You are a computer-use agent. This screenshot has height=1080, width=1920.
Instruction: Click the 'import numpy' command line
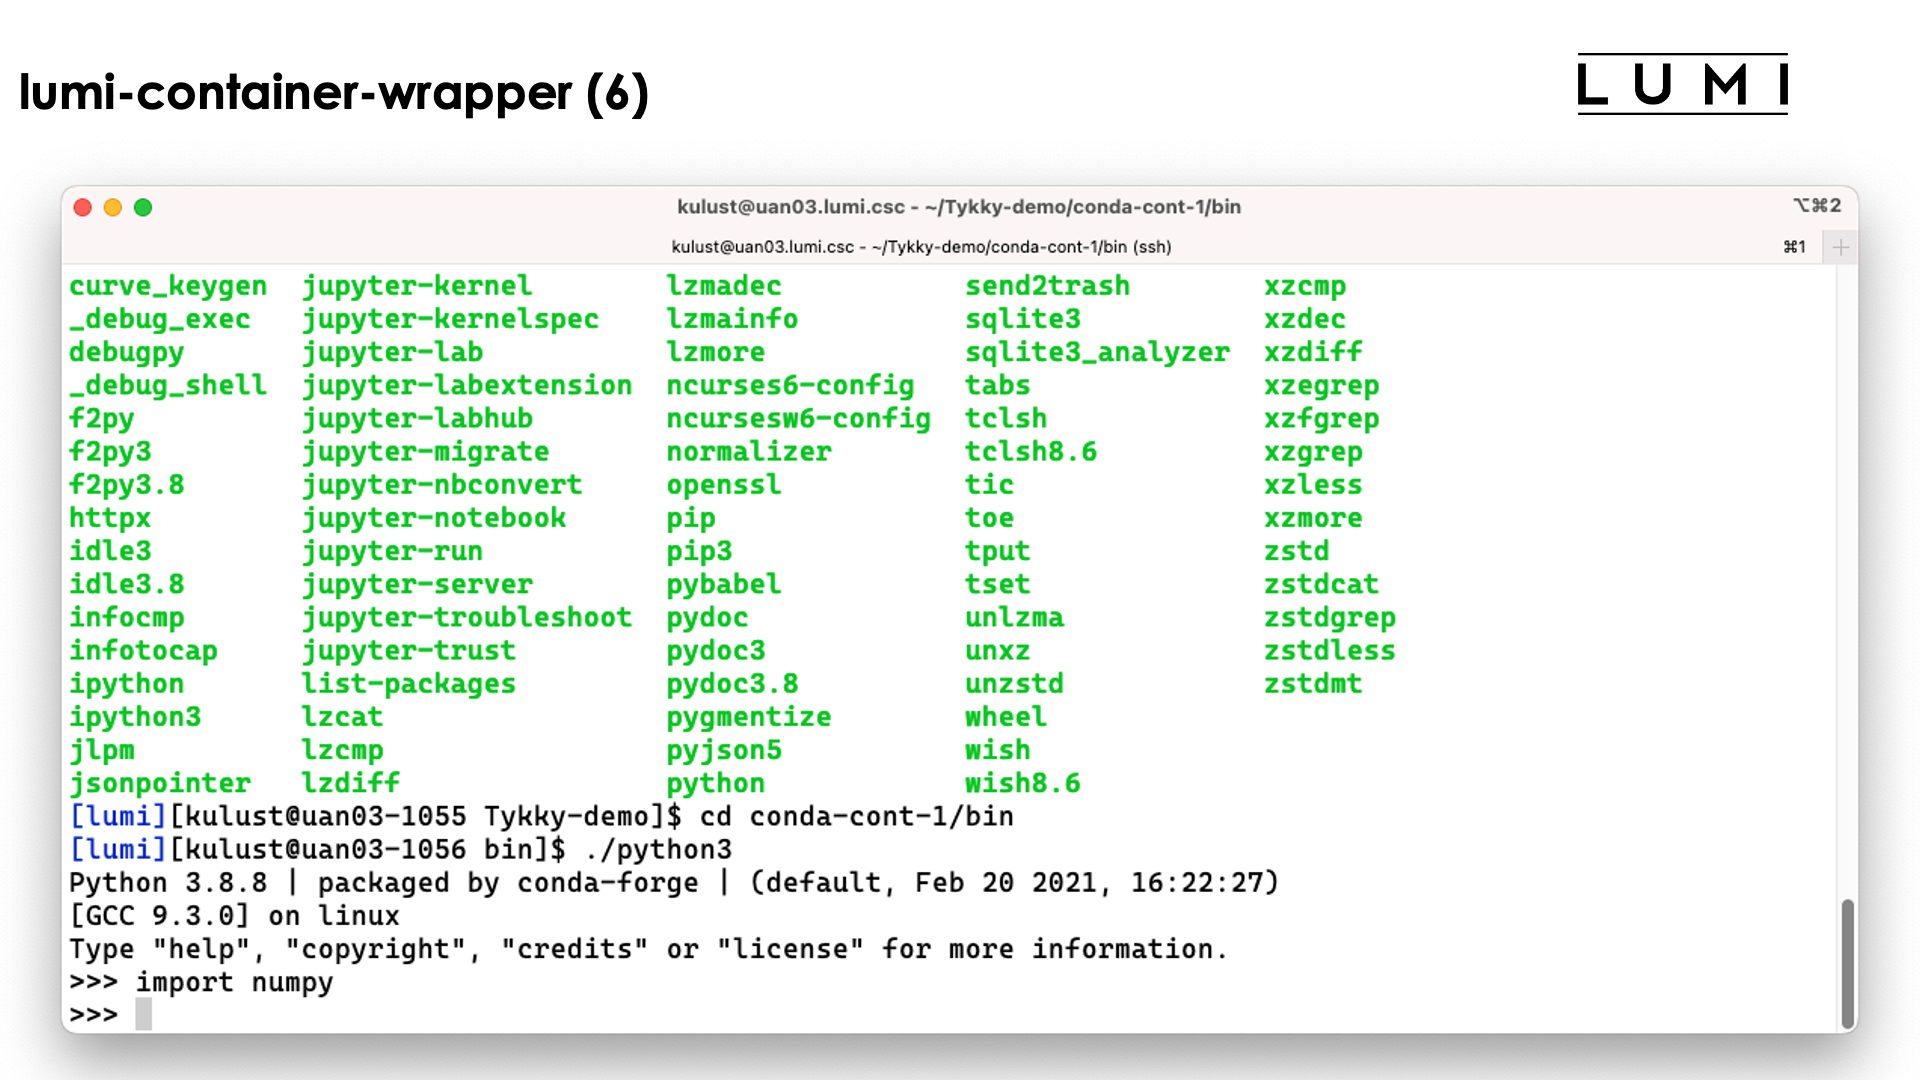click(234, 982)
